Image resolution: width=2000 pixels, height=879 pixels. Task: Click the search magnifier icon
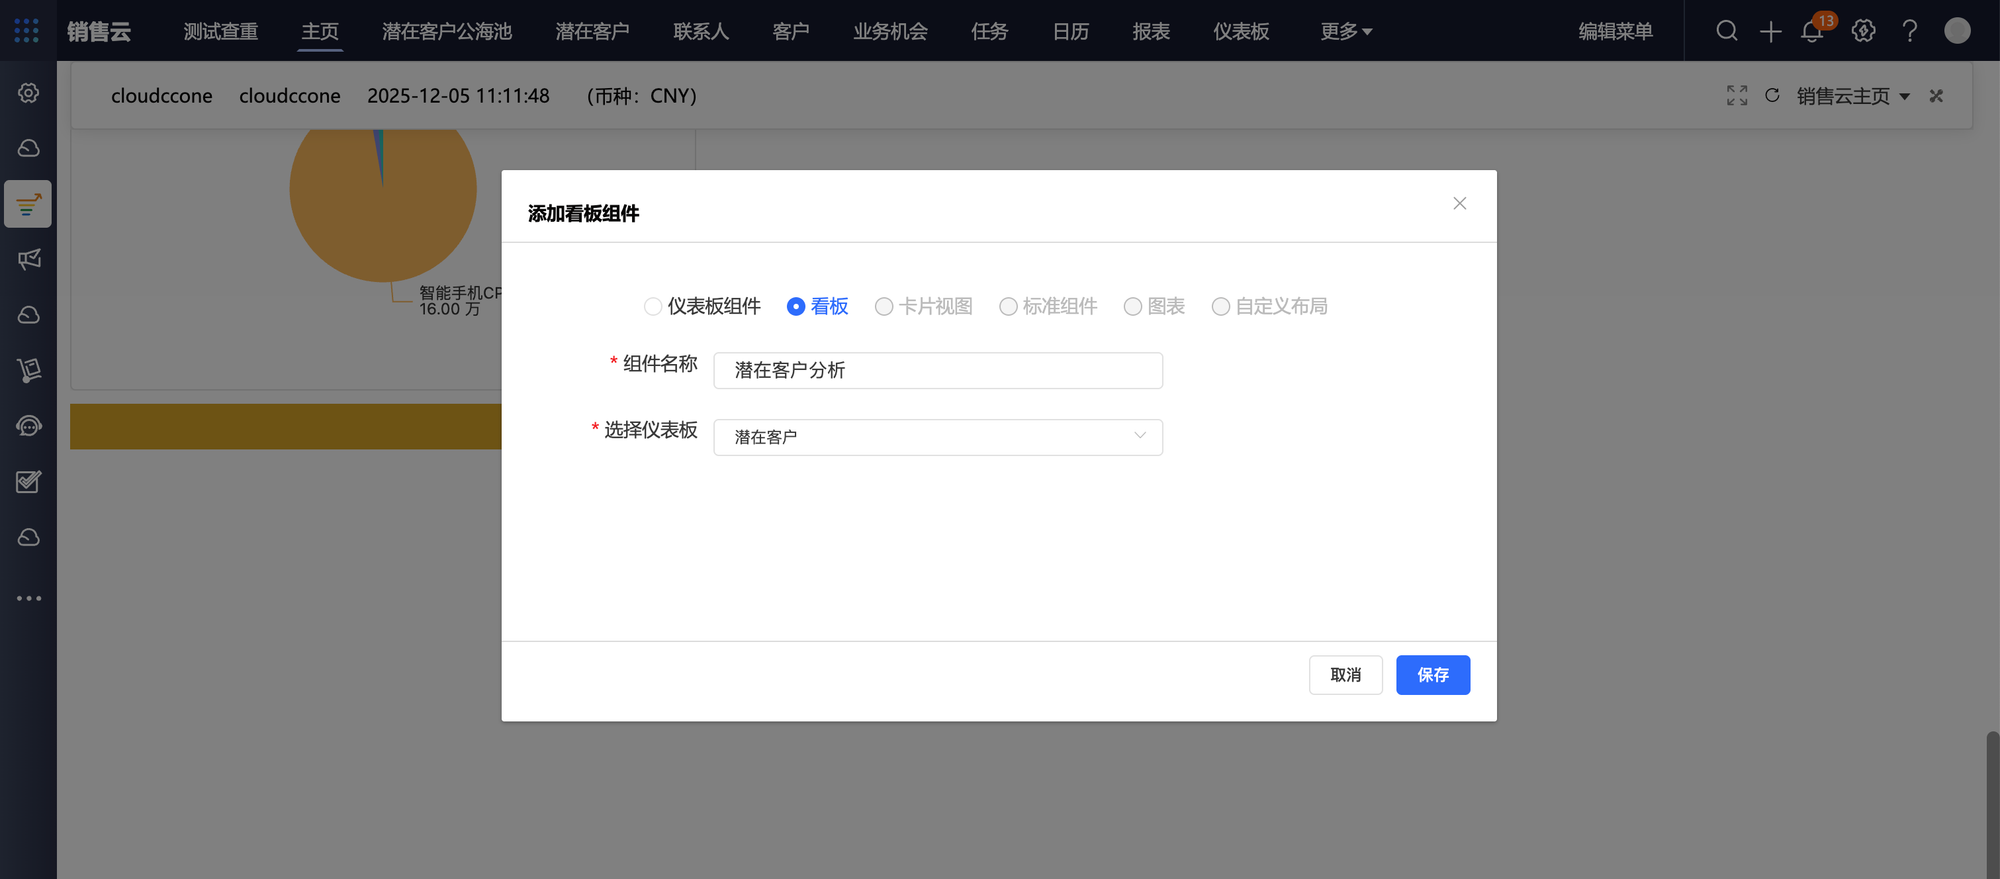point(1726,31)
